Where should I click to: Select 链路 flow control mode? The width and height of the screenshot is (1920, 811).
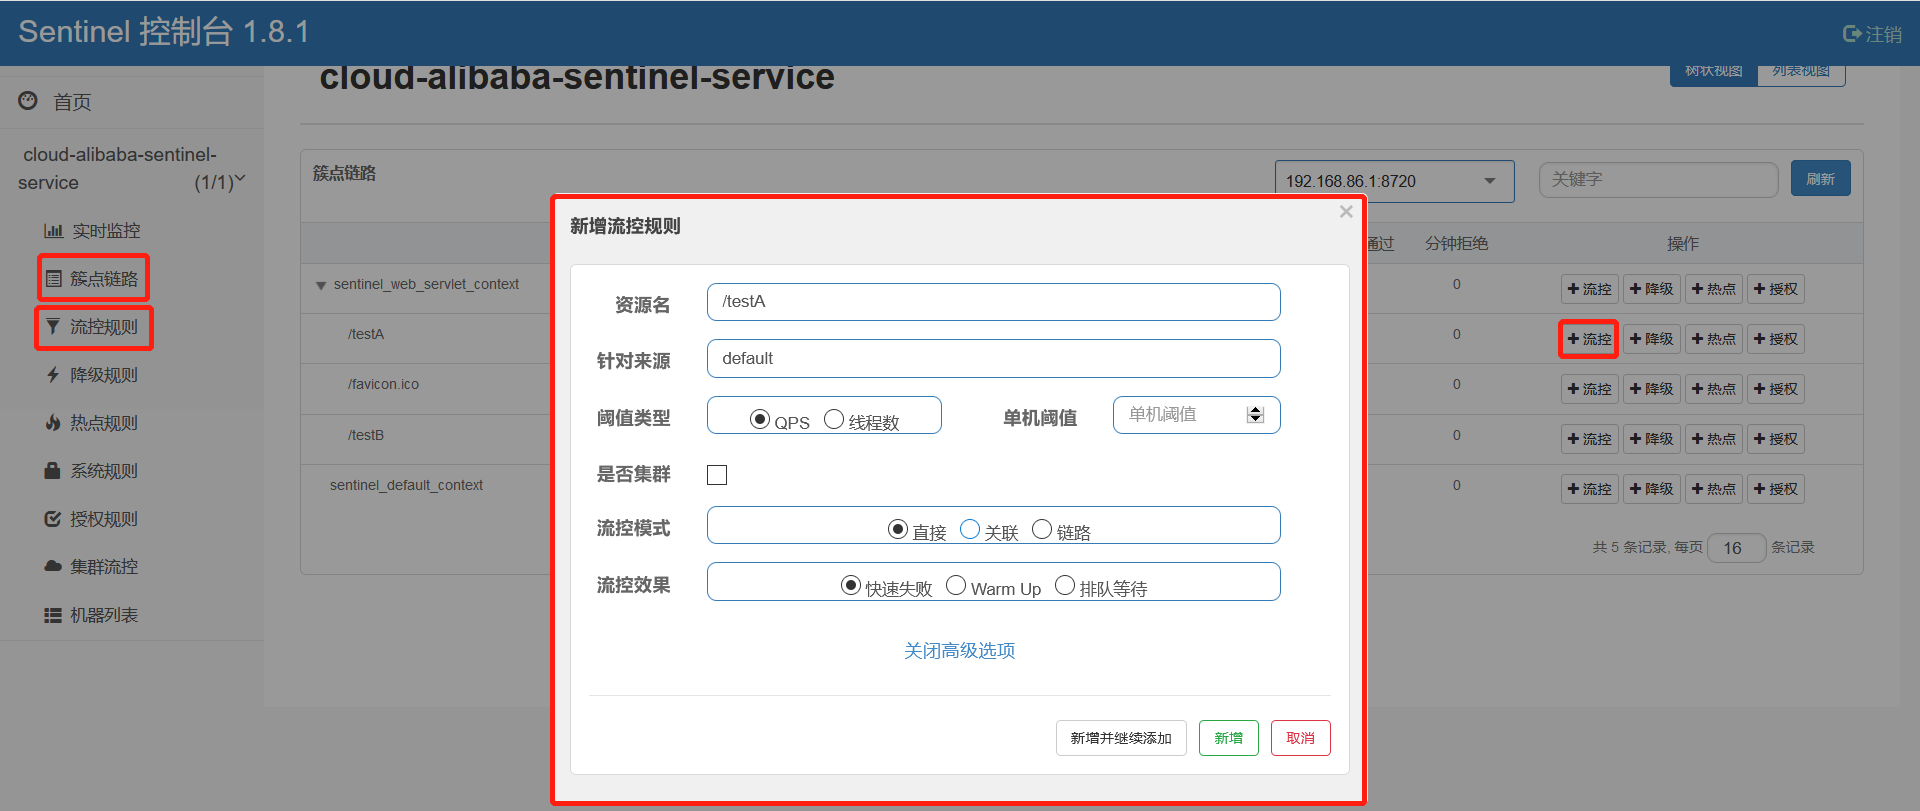tap(1042, 529)
